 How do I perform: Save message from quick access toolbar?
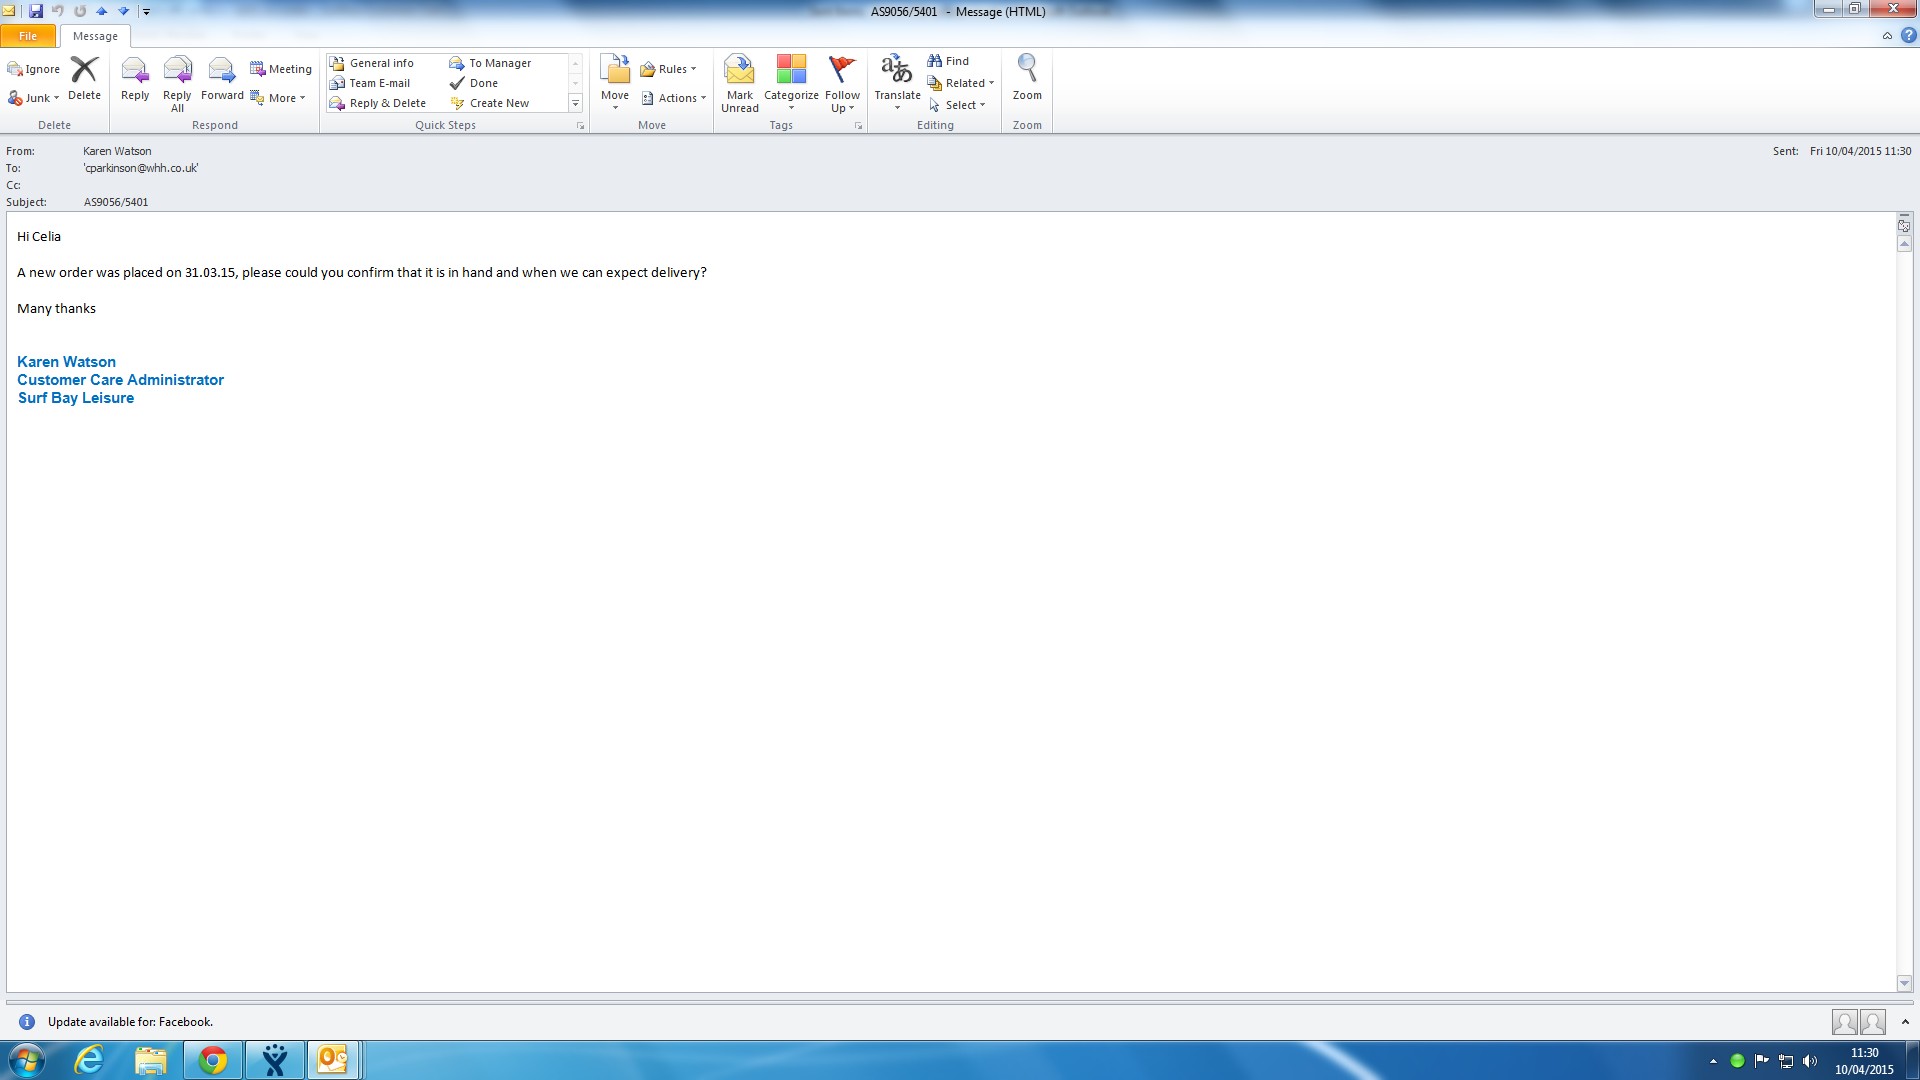tap(36, 11)
